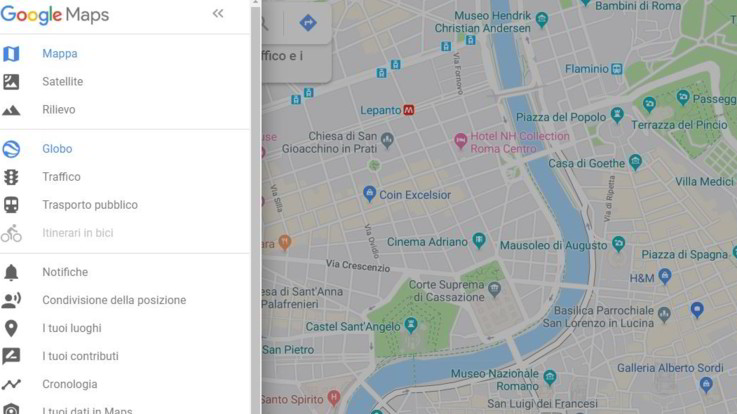737x414 pixels.
Task: Click the Via Crescenzio street label
Action: [358, 266]
